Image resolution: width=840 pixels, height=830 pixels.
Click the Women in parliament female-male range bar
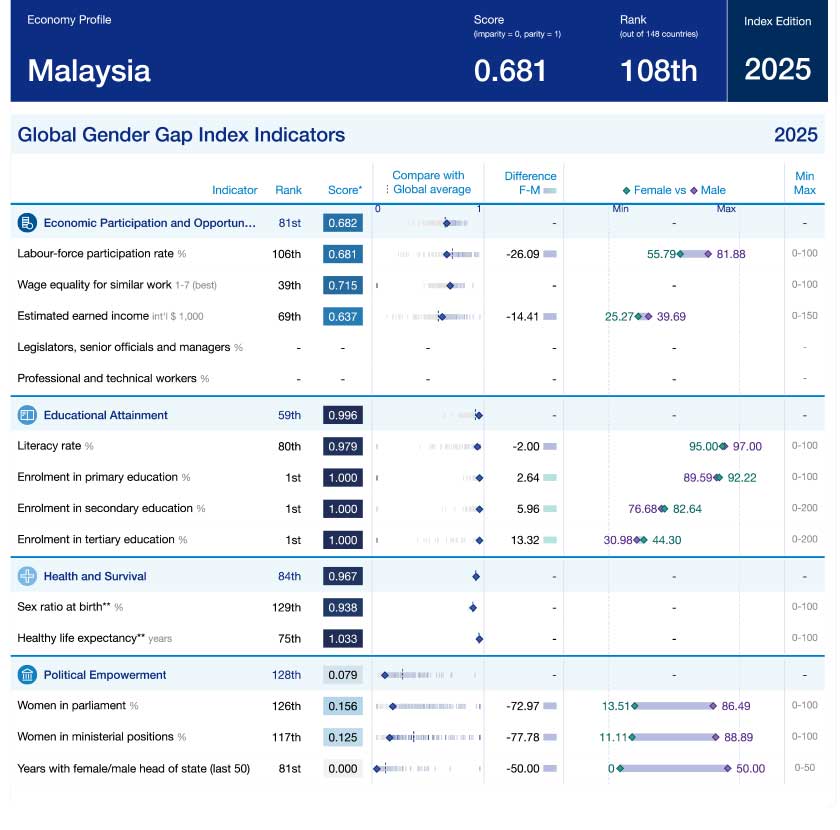[x=673, y=706]
